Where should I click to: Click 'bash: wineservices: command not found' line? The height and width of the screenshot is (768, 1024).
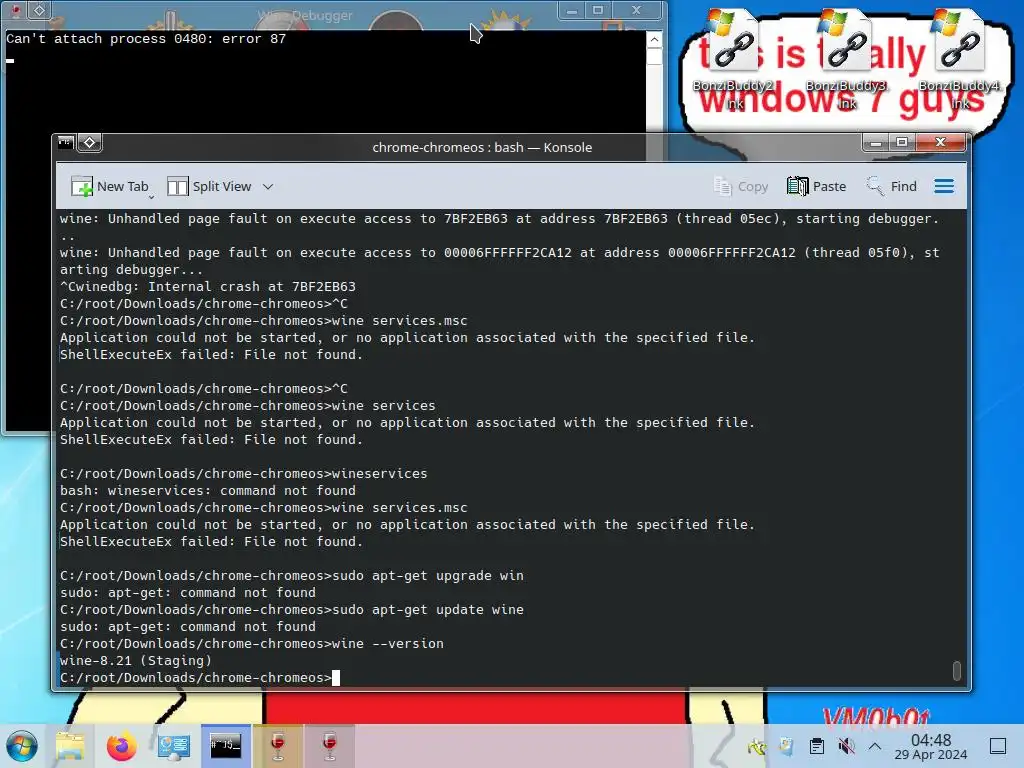pos(208,490)
